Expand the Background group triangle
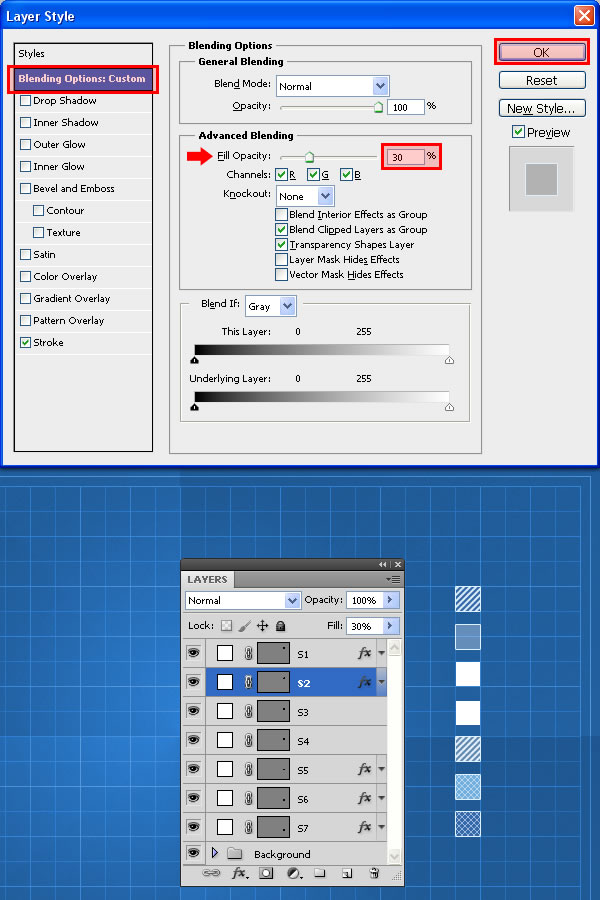Screen dimensions: 600x900 [215, 853]
